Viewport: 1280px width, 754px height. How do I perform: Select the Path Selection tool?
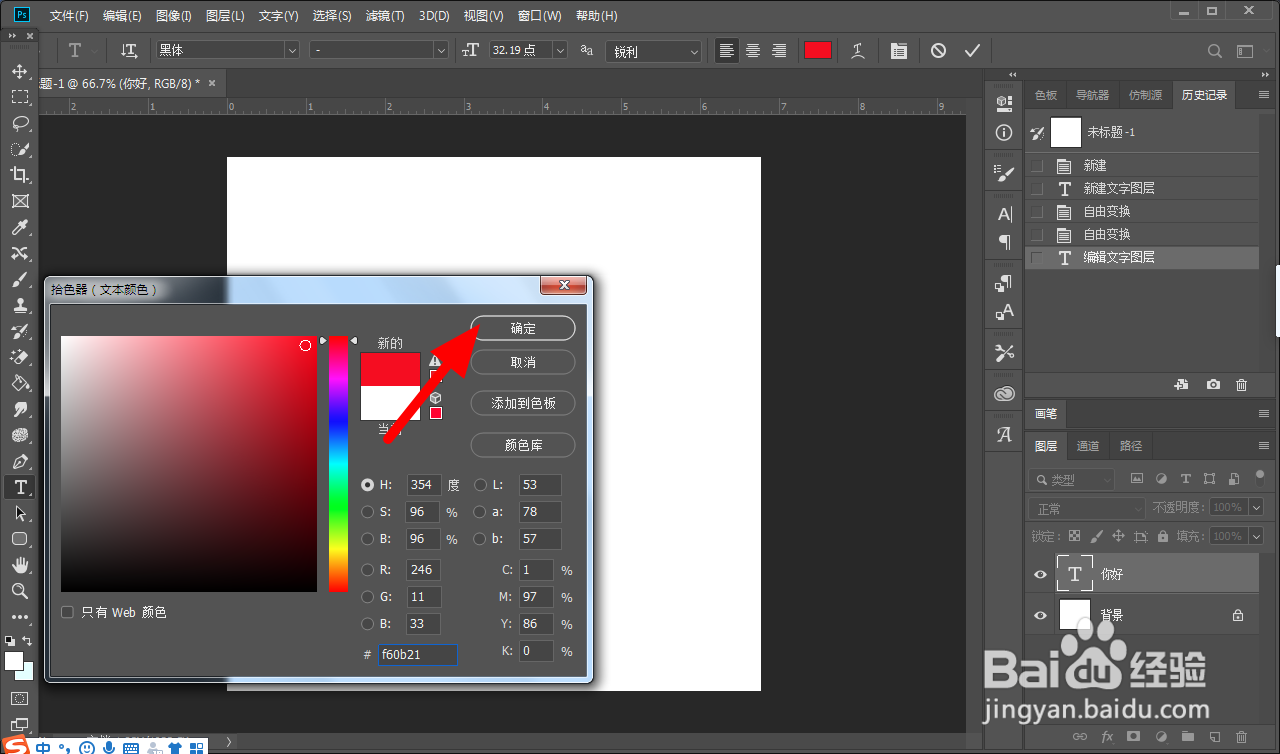pos(19,513)
